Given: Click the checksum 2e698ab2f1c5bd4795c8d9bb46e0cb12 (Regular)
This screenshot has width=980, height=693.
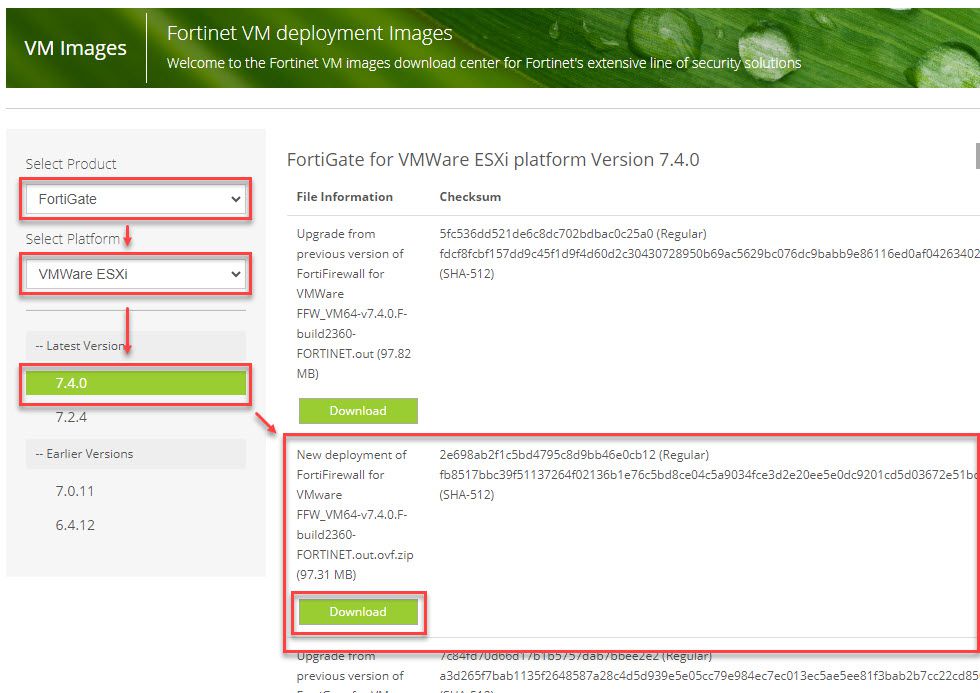Looking at the screenshot, I should point(574,455).
